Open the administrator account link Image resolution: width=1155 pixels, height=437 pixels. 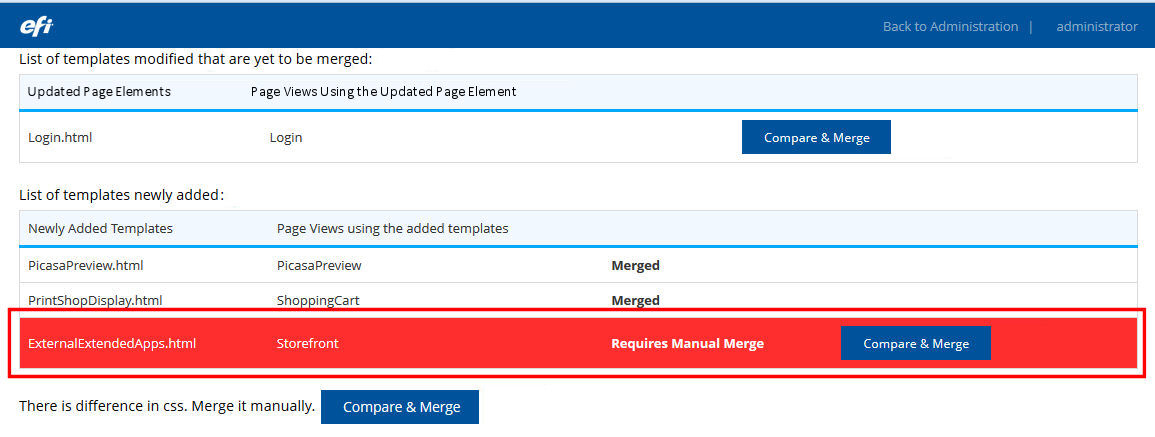[1096, 27]
